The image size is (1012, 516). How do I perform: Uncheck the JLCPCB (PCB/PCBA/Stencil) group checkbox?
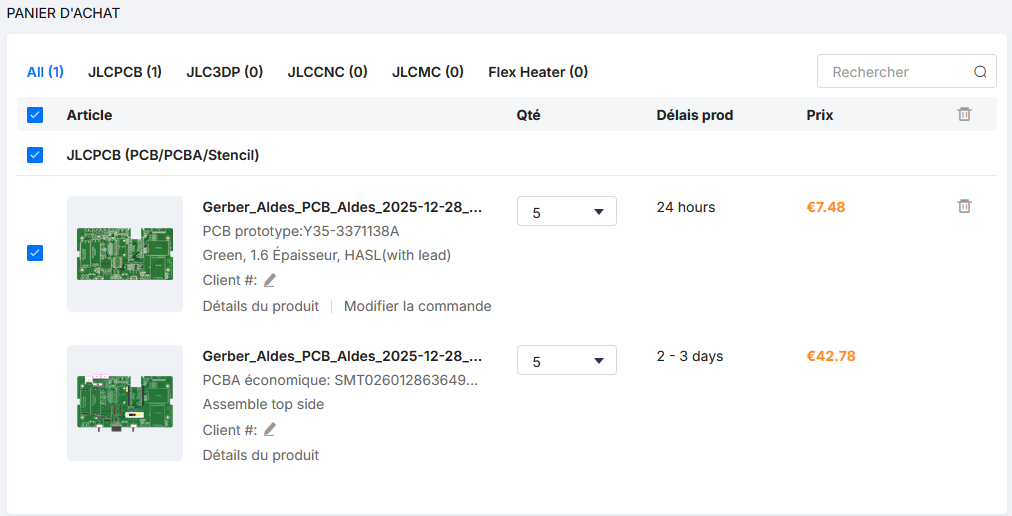pyautogui.click(x=35, y=155)
